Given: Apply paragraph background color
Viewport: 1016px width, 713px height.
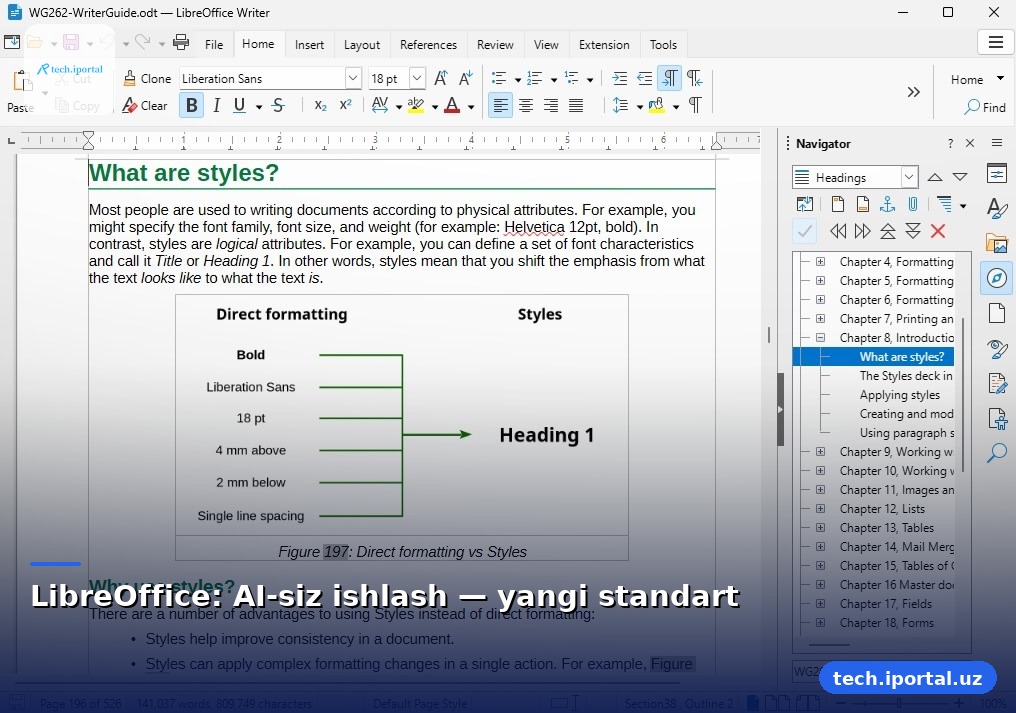Looking at the screenshot, I should 656,106.
